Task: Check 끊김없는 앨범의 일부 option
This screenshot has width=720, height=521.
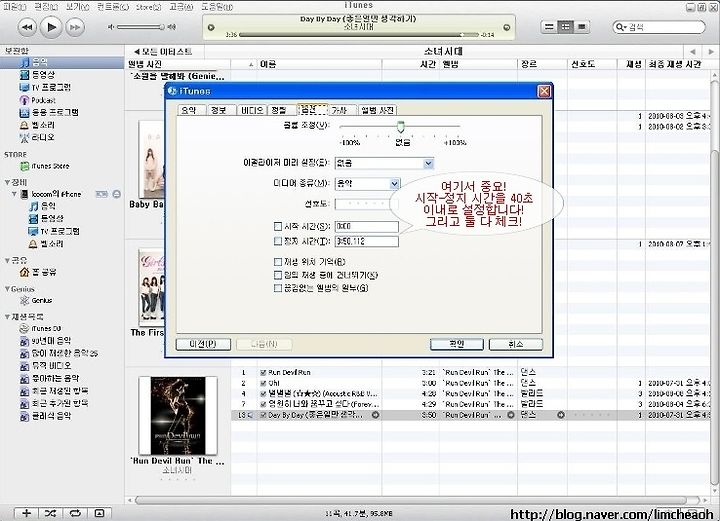Action: coord(277,288)
